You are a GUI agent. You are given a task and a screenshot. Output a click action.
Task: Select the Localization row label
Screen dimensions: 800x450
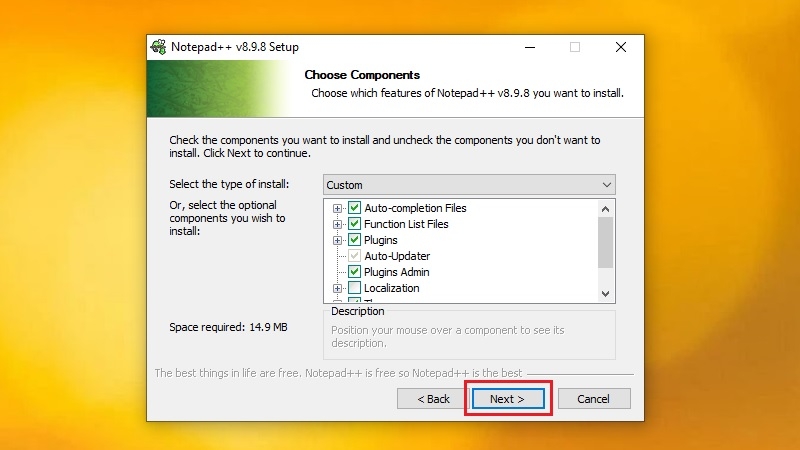pyautogui.click(x=391, y=288)
